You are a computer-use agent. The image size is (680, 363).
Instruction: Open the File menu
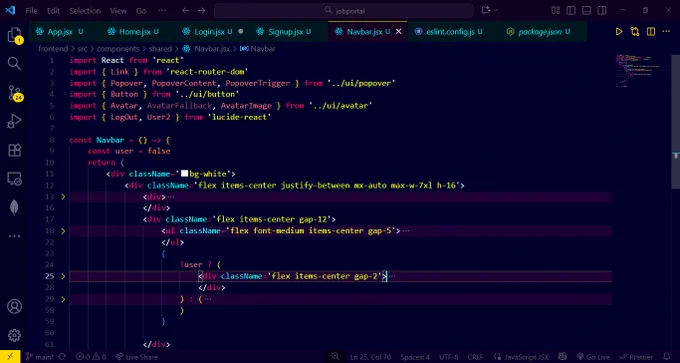tap(31, 11)
